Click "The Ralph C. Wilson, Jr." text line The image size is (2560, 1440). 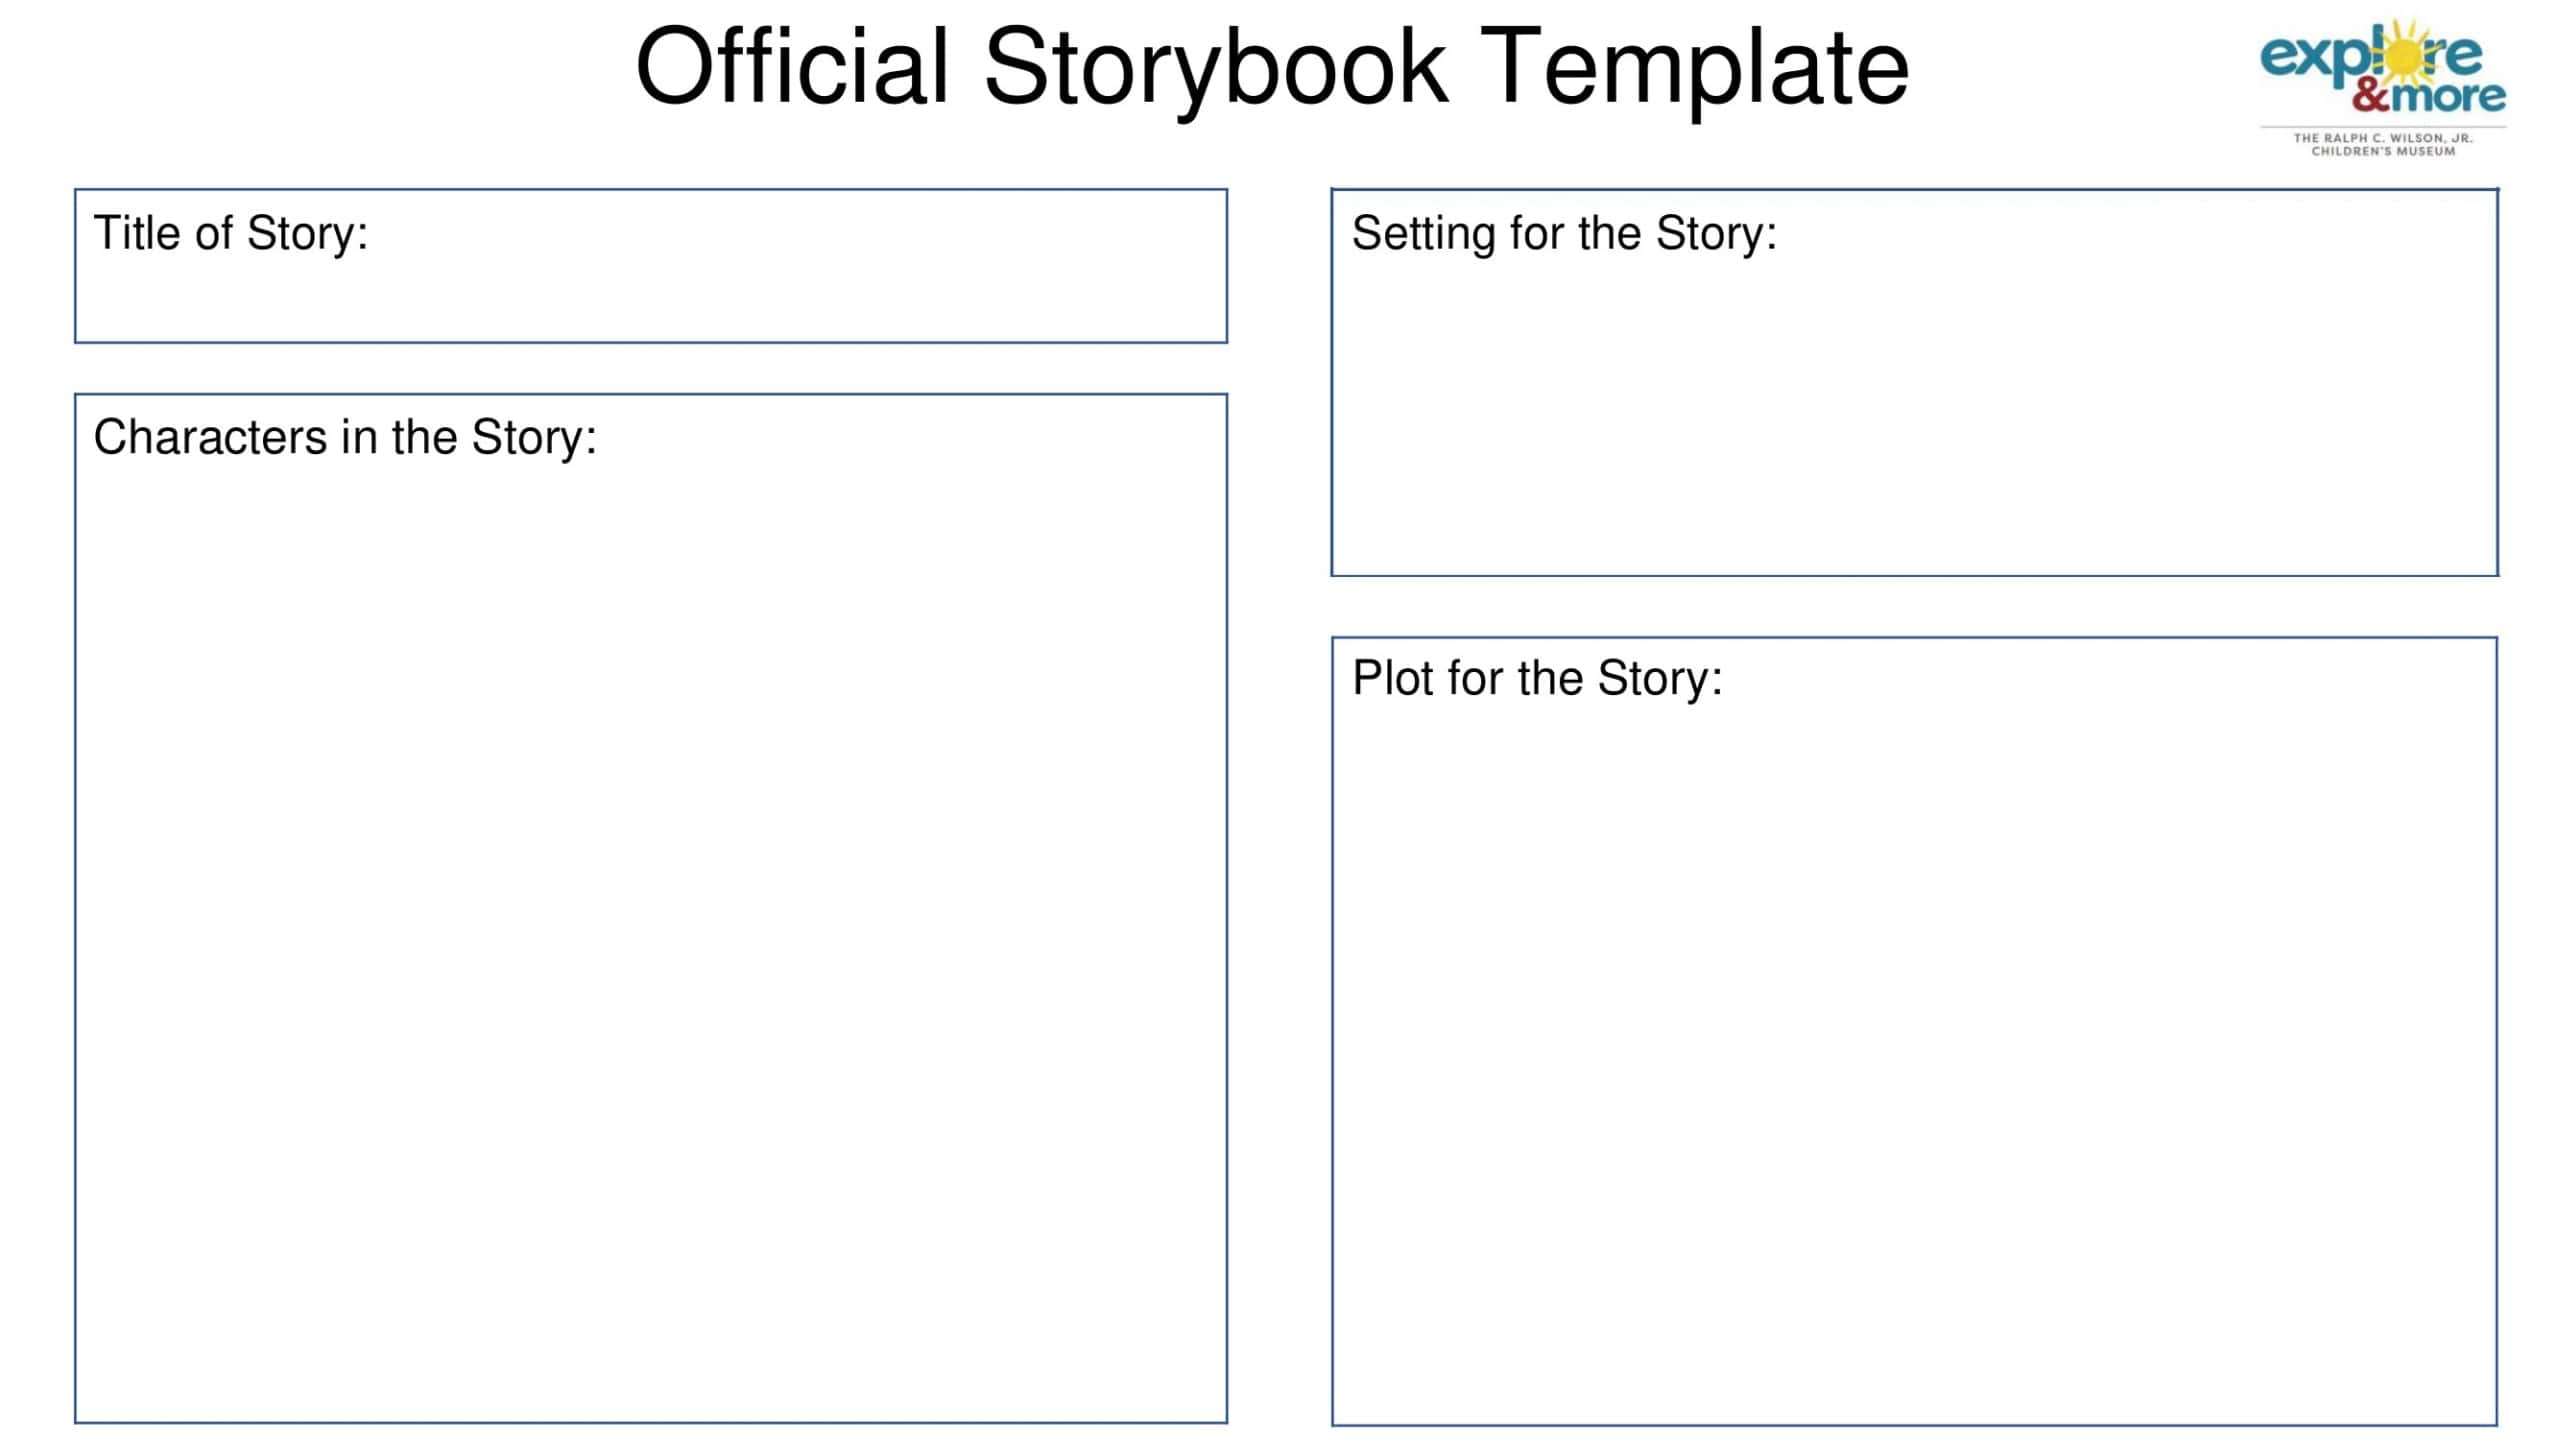(x=2382, y=138)
